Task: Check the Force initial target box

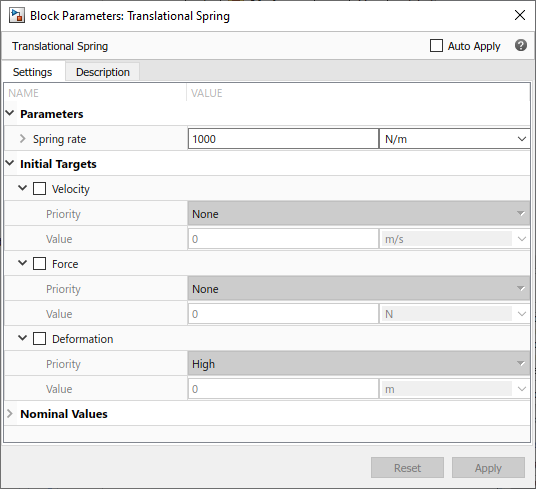Action: 39,264
